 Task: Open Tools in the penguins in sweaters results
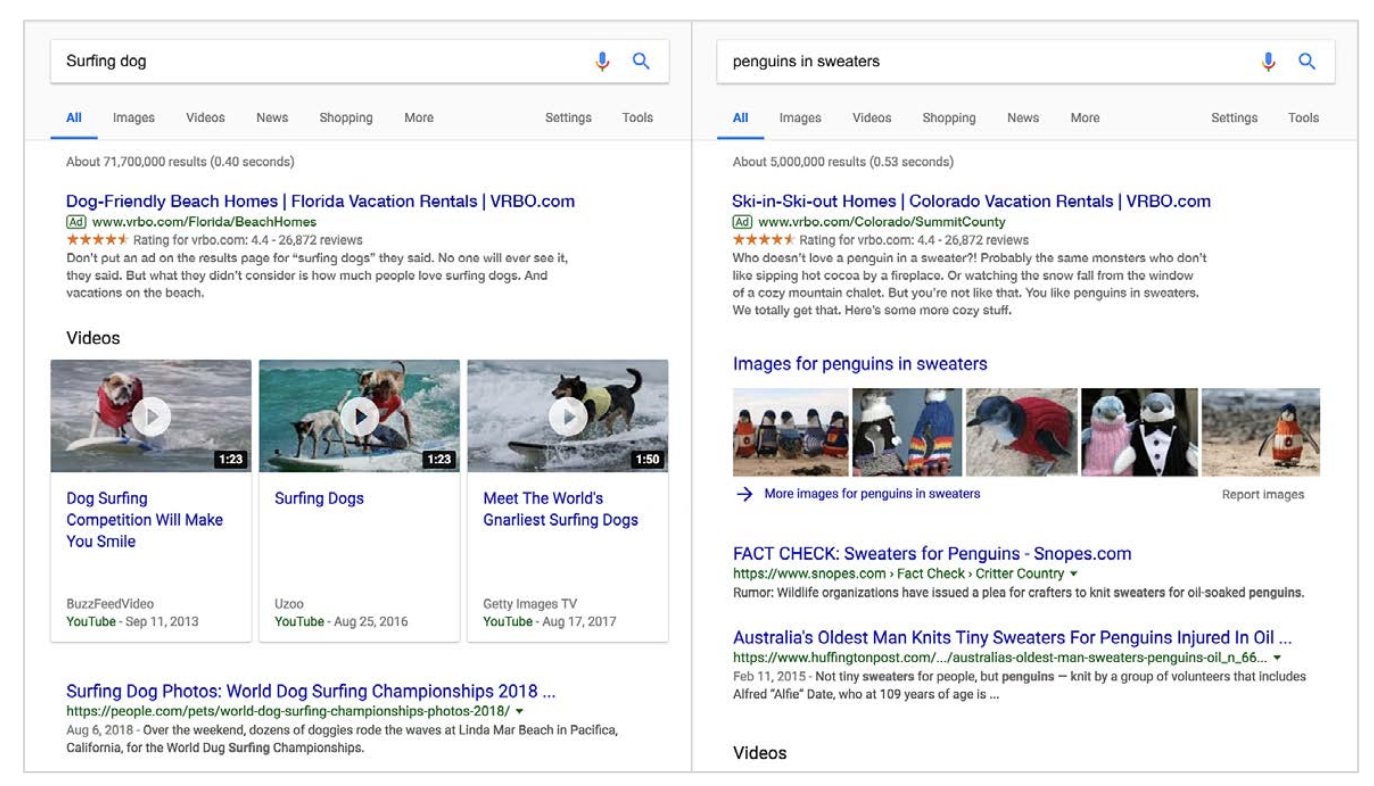(1303, 118)
